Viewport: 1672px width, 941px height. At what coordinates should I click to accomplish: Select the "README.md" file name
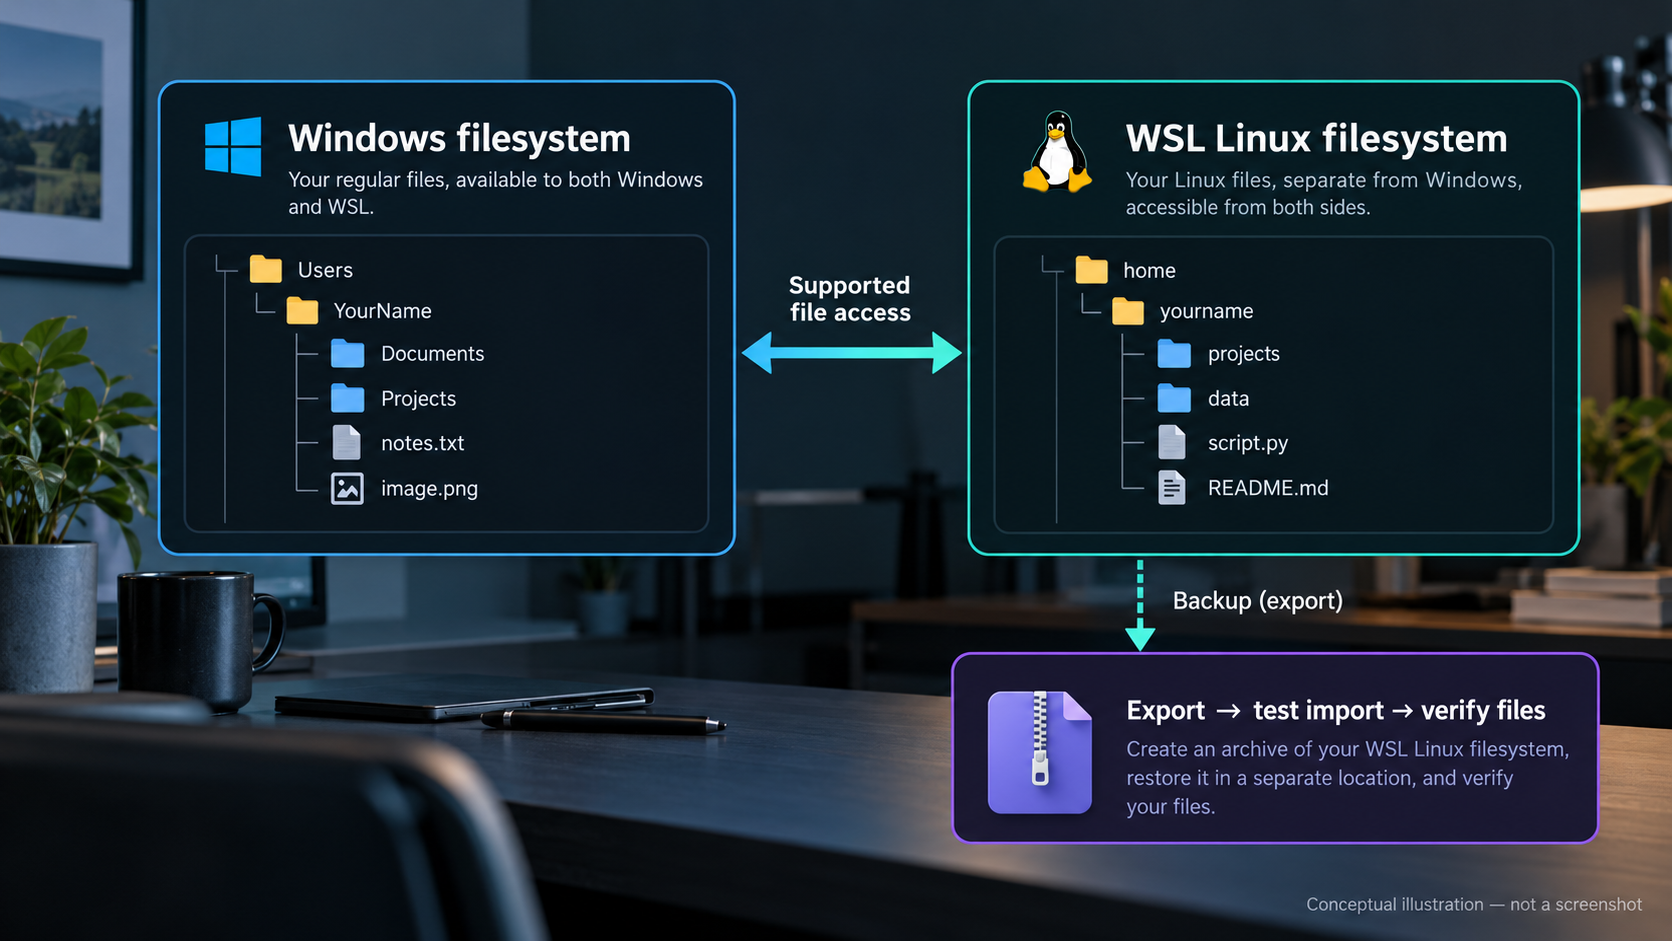pos(1268,488)
